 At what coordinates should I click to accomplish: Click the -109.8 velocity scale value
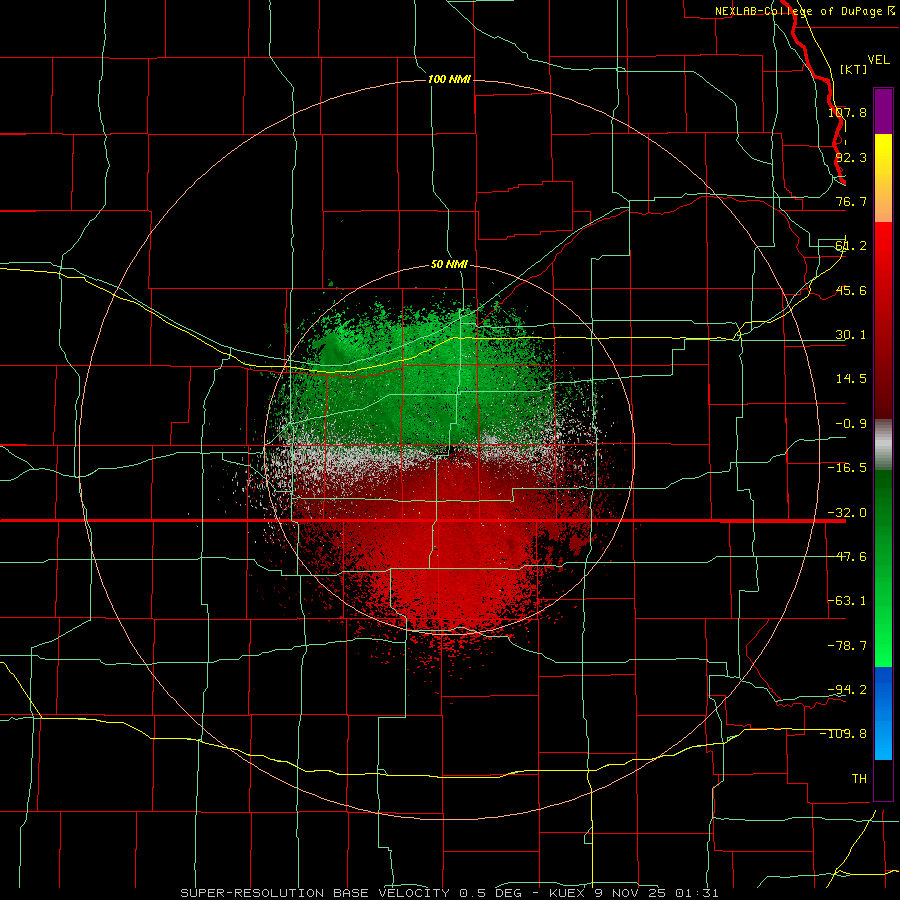click(843, 734)
